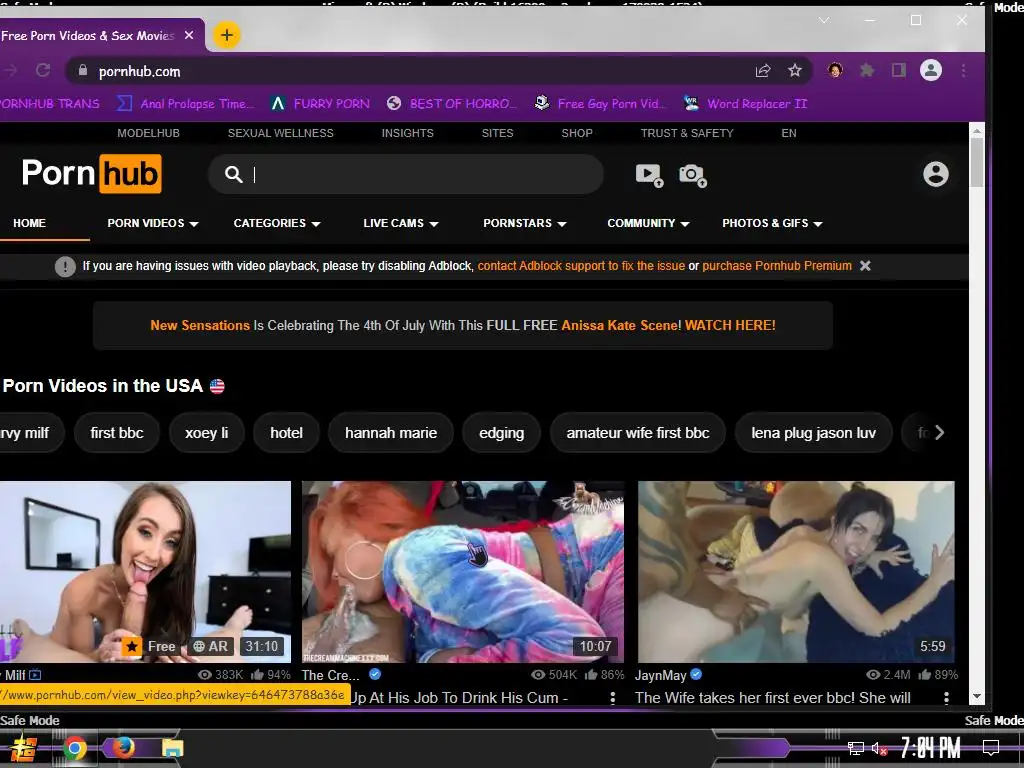Open the video thumbnail lasting 5:59
The height and width of the screenshot is (768, 1024).
pos(796,572)
